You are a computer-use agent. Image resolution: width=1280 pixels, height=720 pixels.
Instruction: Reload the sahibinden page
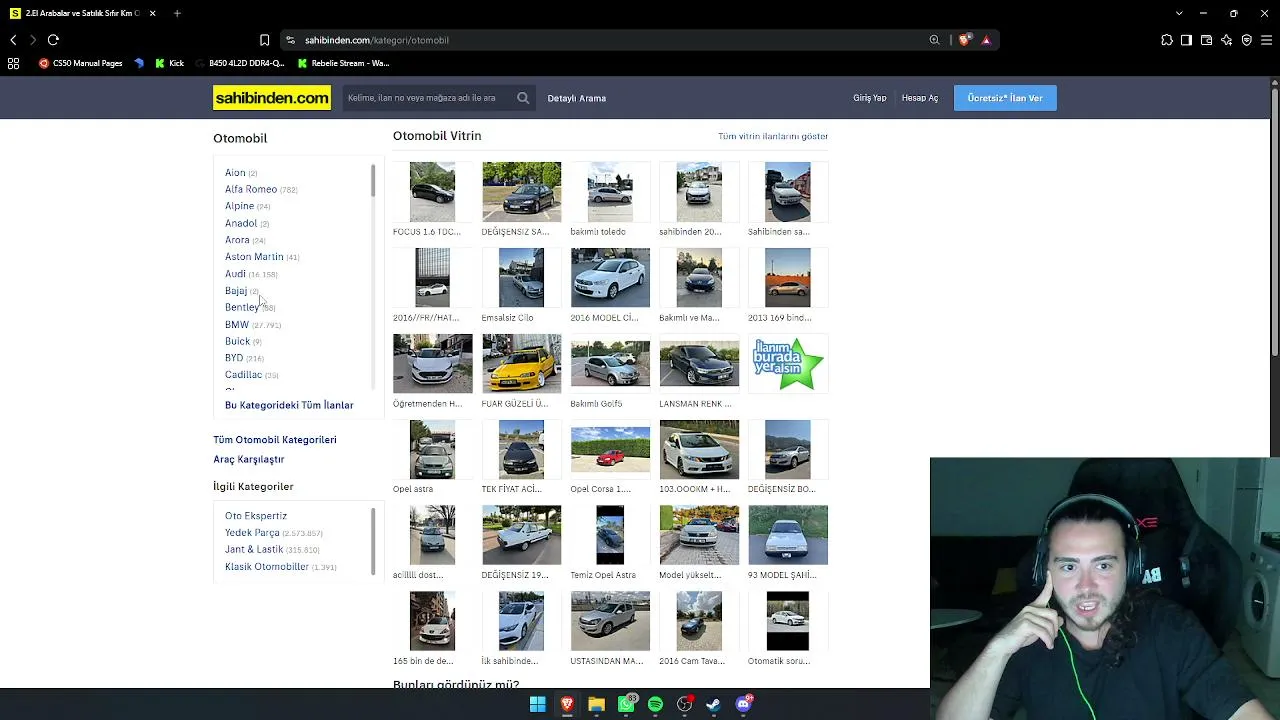(x=53, y=40)
